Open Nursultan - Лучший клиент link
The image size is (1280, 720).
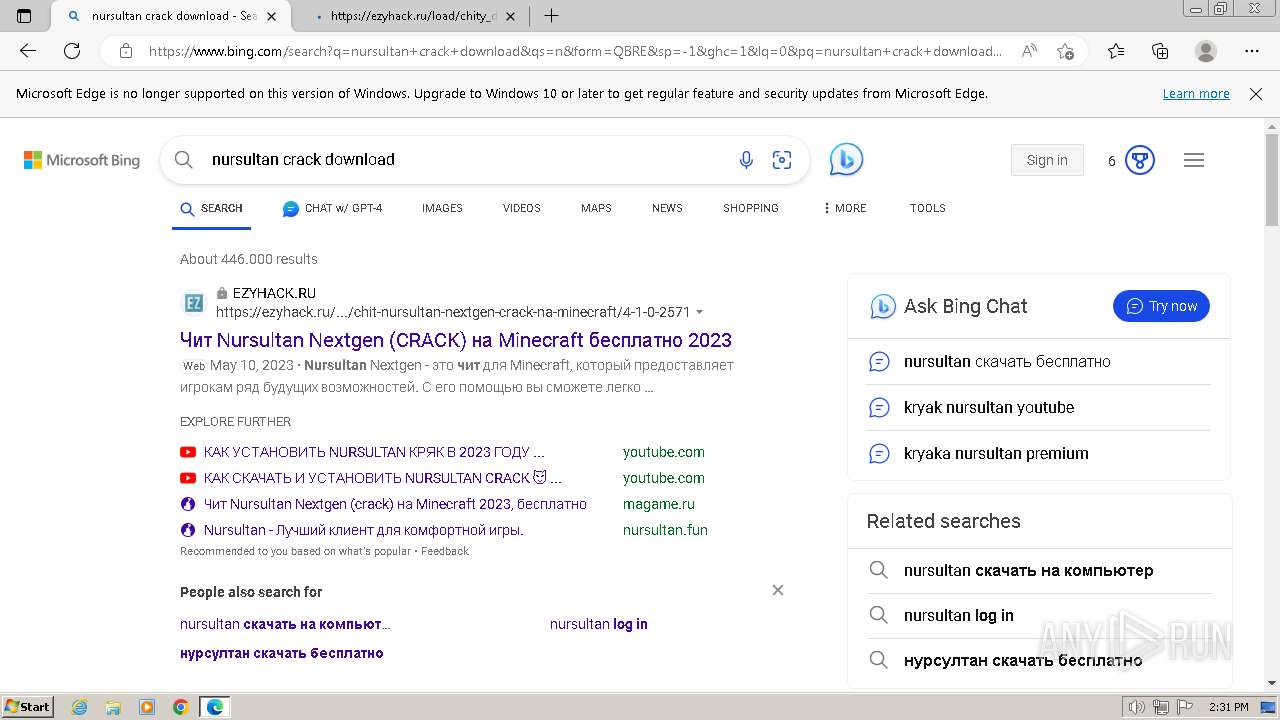[364, 530]
